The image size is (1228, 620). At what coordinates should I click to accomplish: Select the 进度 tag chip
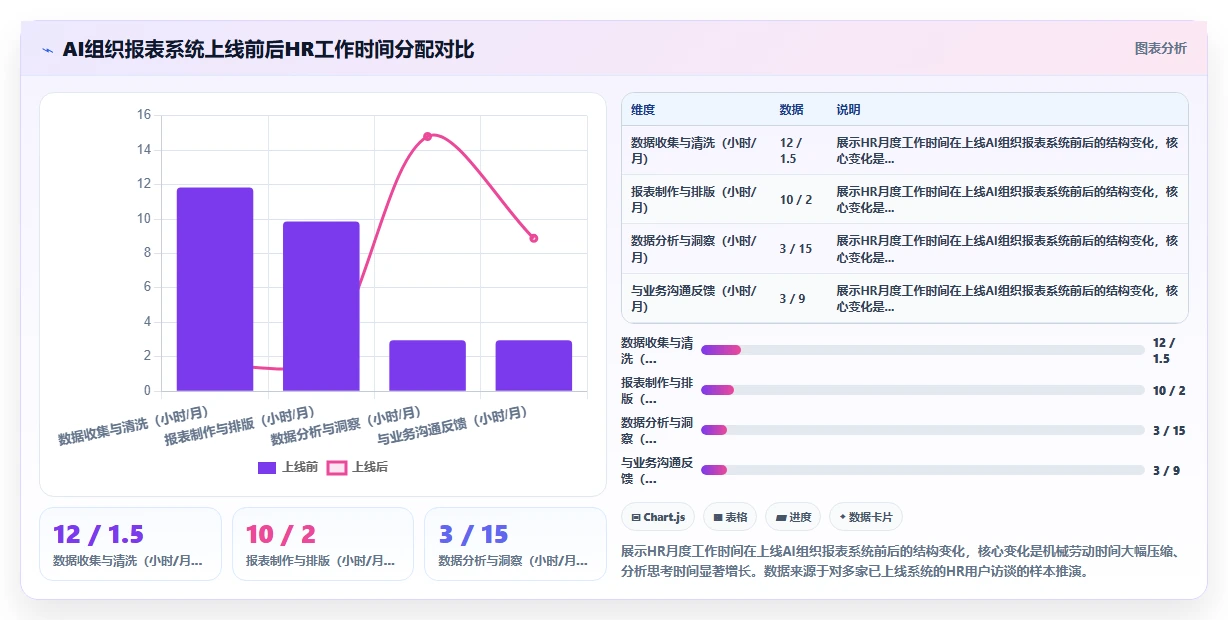click(x=793, y=517)
